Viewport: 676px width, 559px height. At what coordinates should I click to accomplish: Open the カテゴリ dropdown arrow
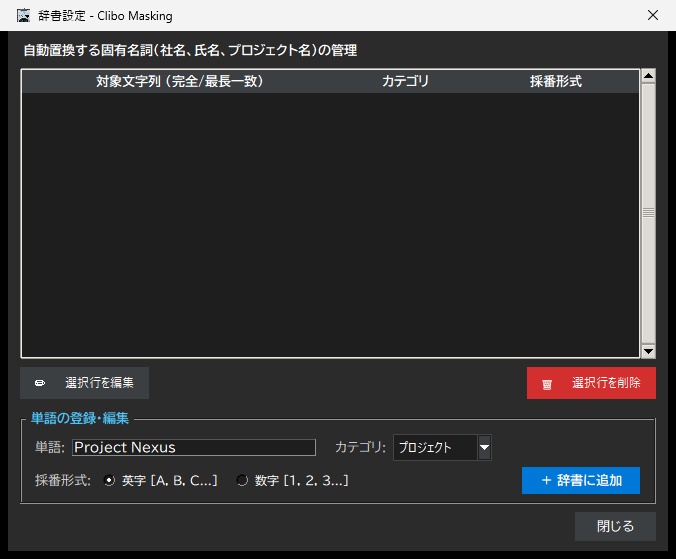(484, 447)
